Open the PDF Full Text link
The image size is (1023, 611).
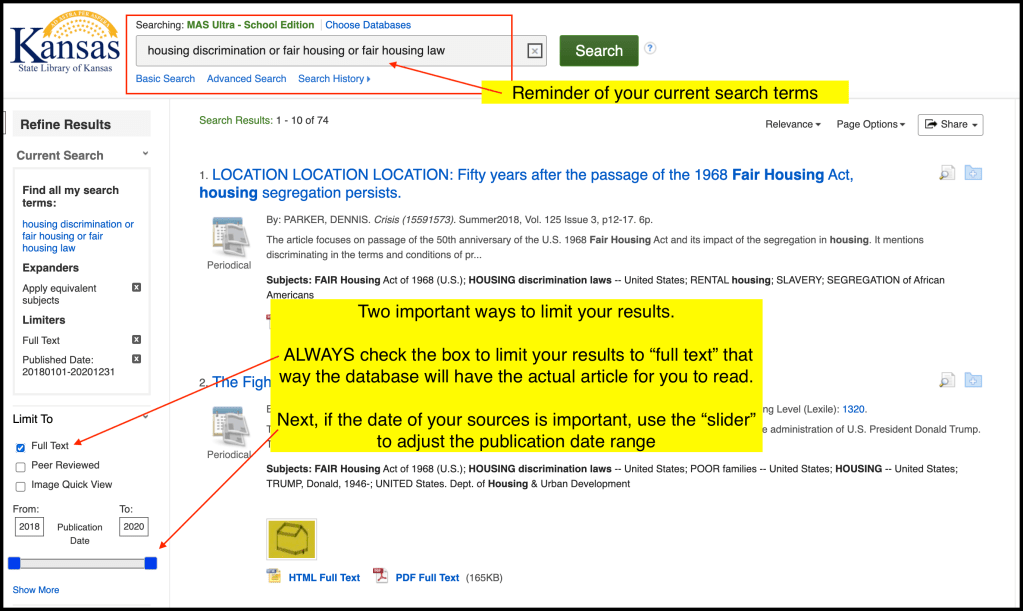[x=427, y=578]
